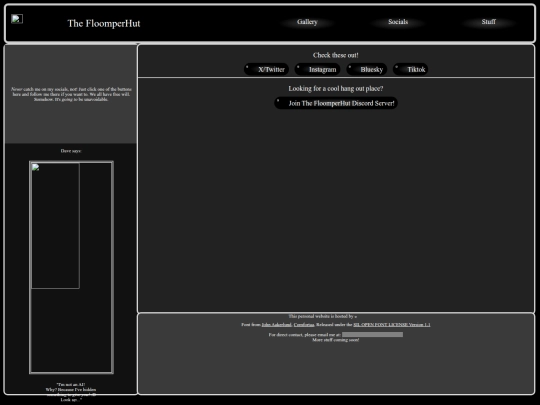Click the icon inside the X/Twitter button

247,67
